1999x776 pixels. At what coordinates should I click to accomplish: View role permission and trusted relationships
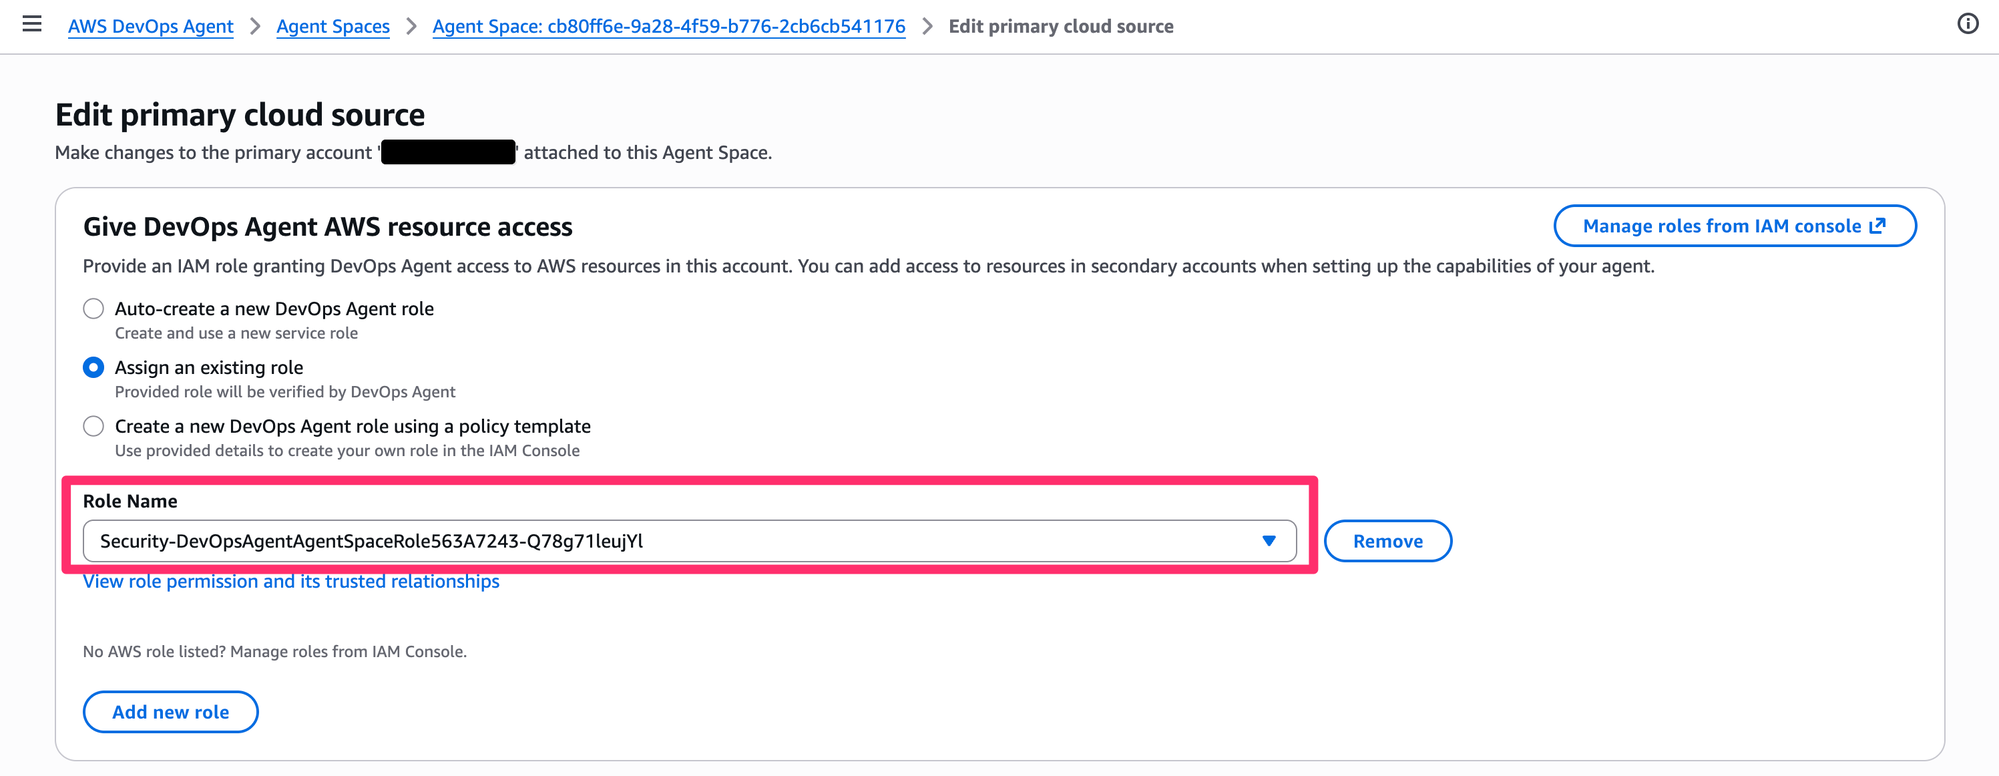(291, 582)
